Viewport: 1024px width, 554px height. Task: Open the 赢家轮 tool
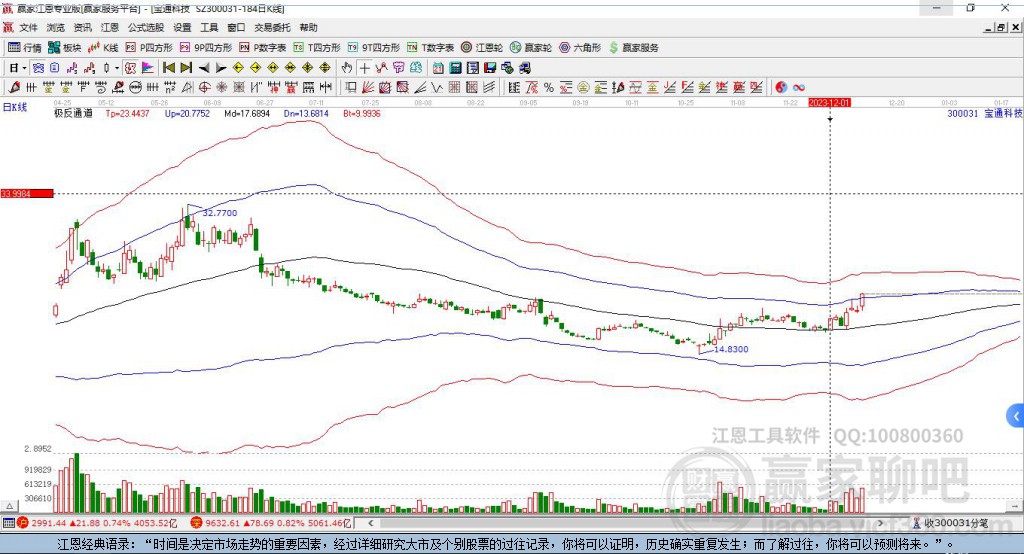[x=531, y=48]
